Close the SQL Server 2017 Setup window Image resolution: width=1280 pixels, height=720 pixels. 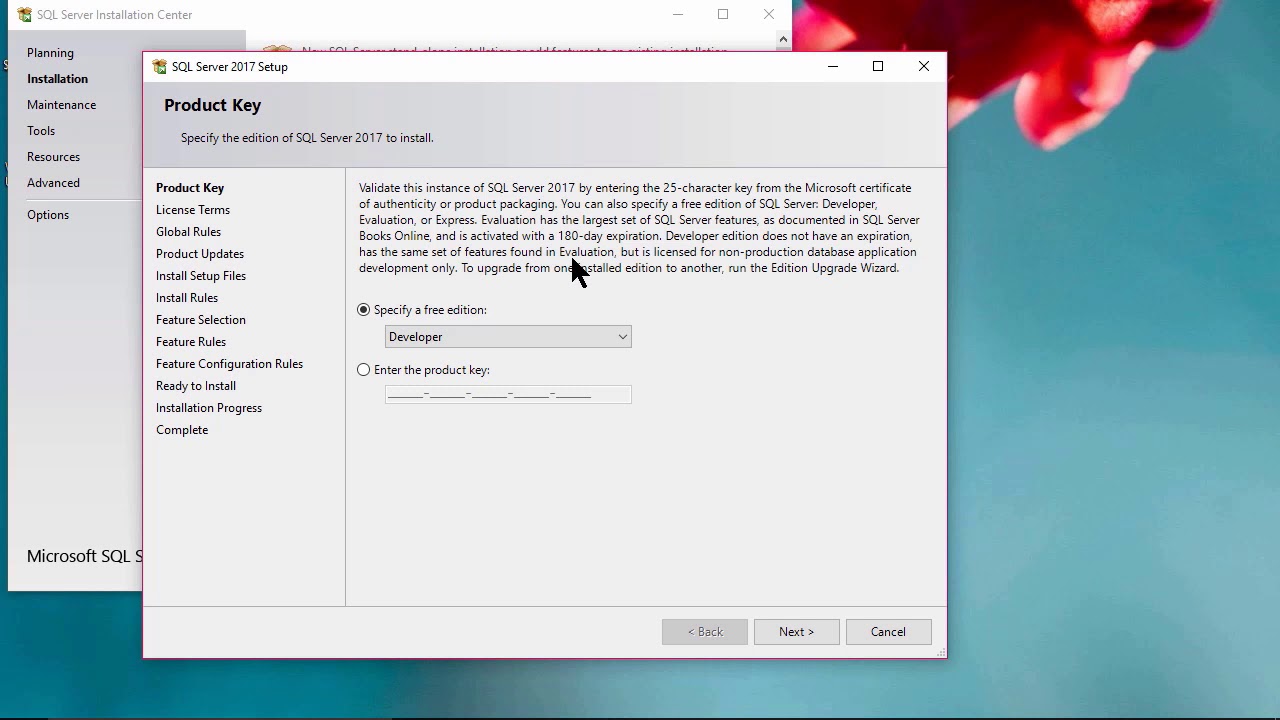(x=924, y=67)
